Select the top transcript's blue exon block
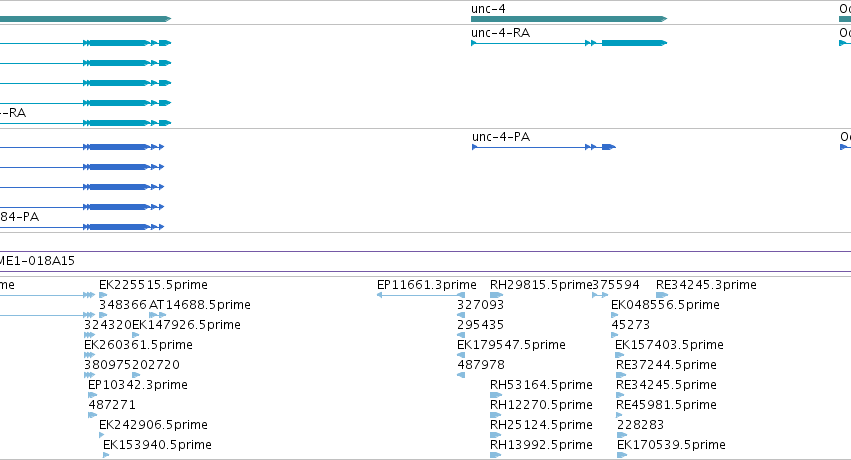851x460 pixels. point(119,43)
